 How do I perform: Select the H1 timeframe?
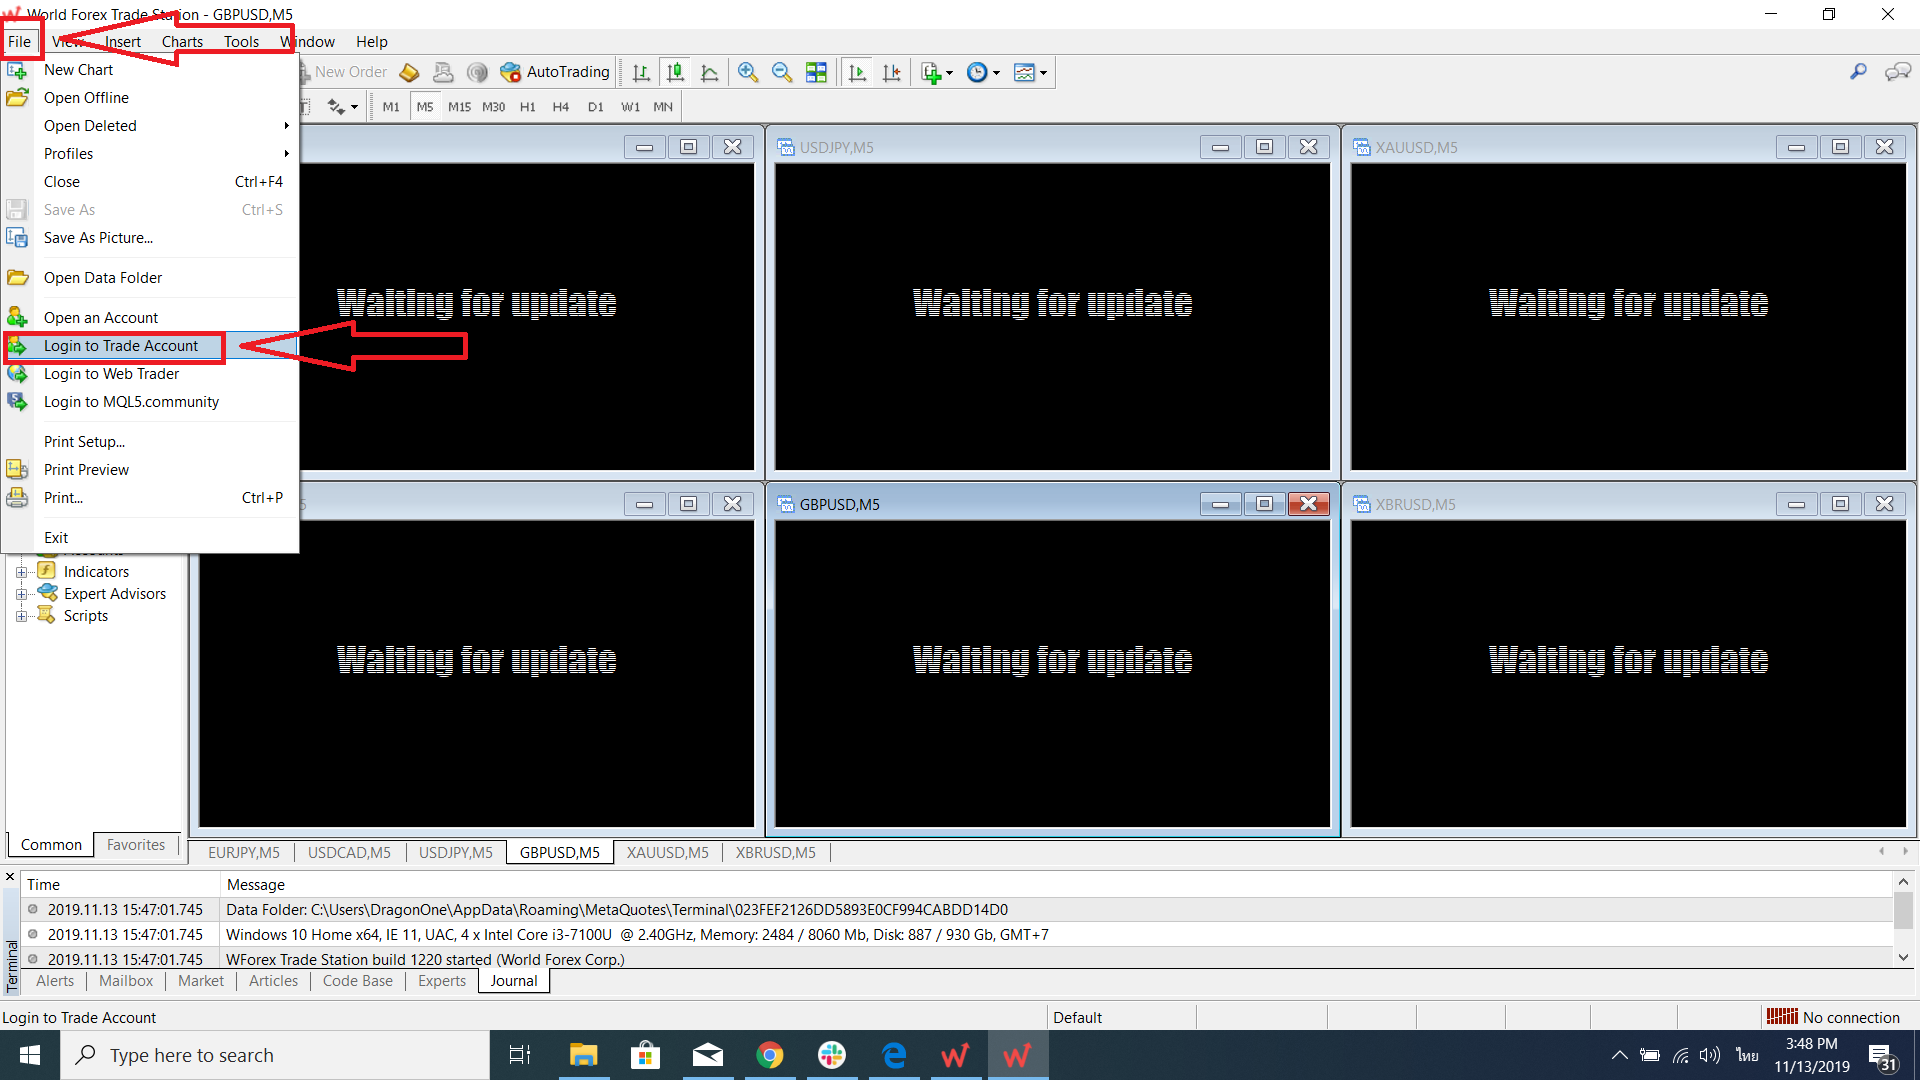528,107
